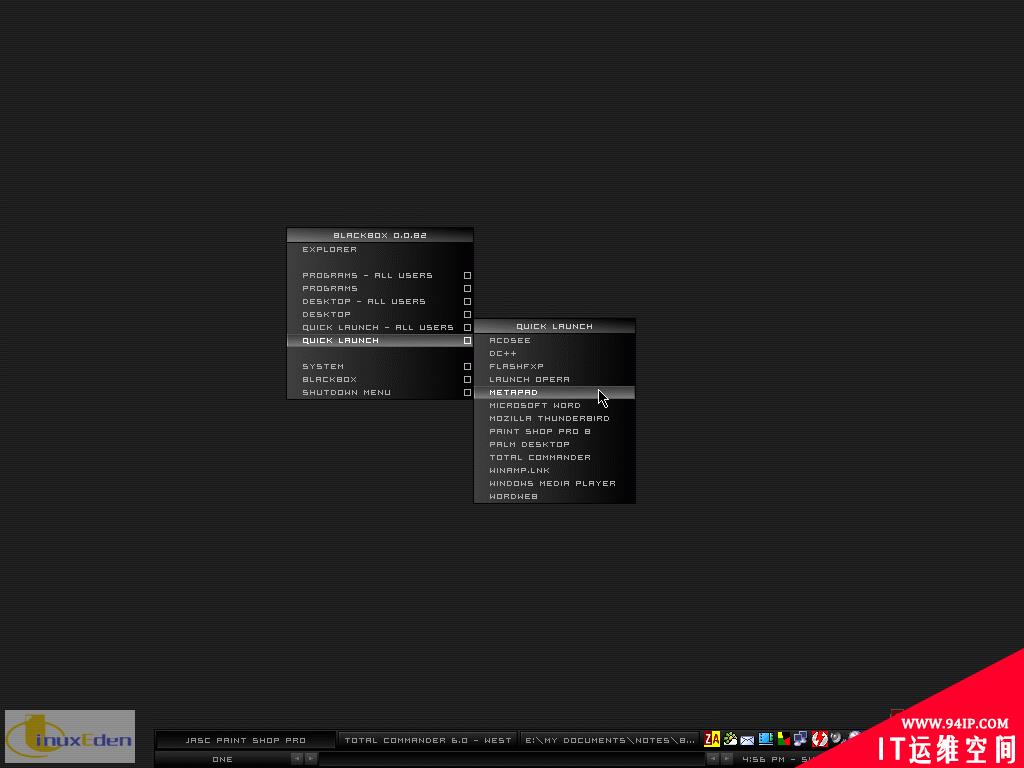This screenshot has width=1024, height=768.
Task: Click the gray speaker tray icon
Action: [836, 739]
